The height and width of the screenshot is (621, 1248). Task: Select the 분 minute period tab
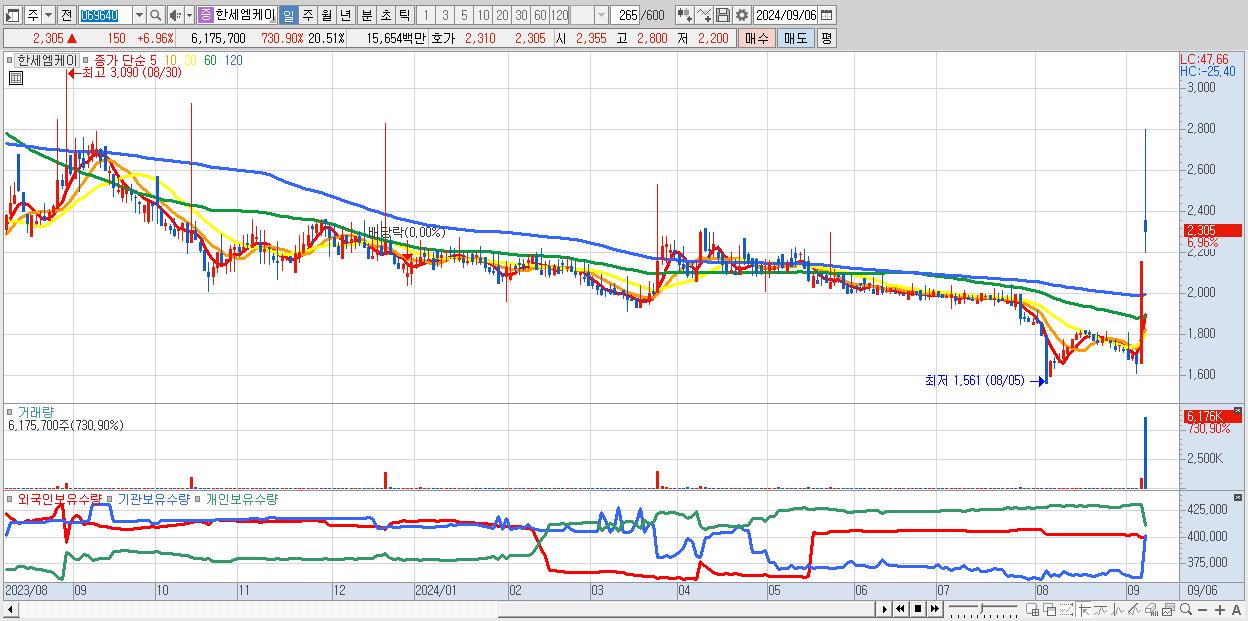366,15
